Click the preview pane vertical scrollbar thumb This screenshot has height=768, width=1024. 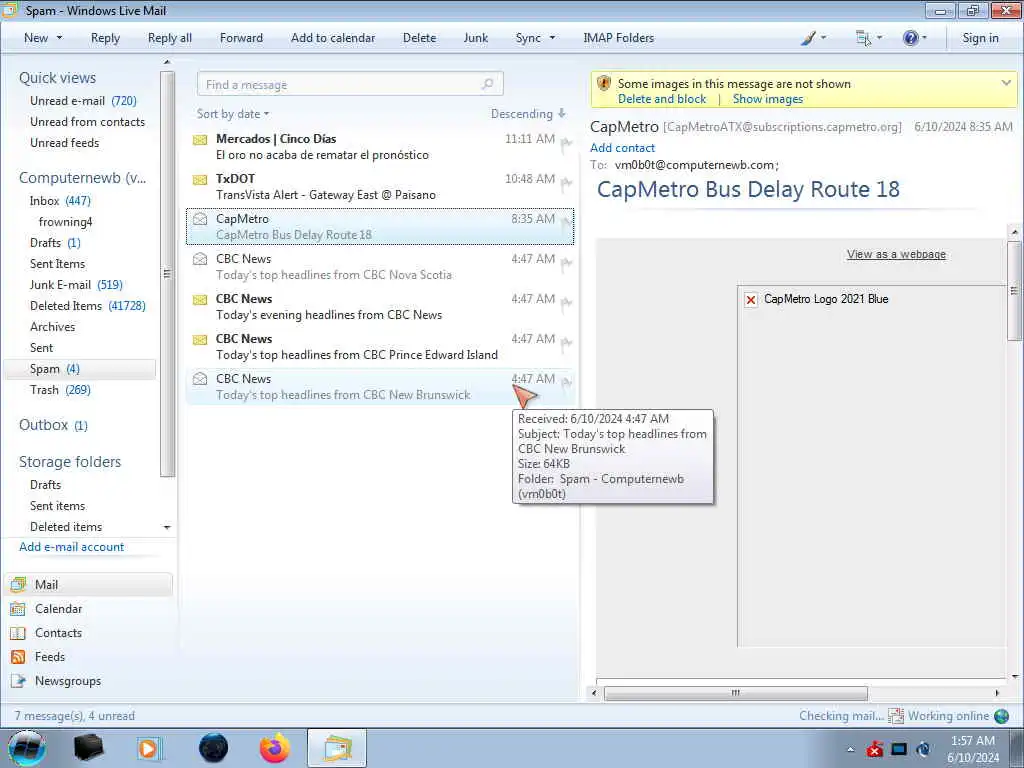click(1014, 291)
